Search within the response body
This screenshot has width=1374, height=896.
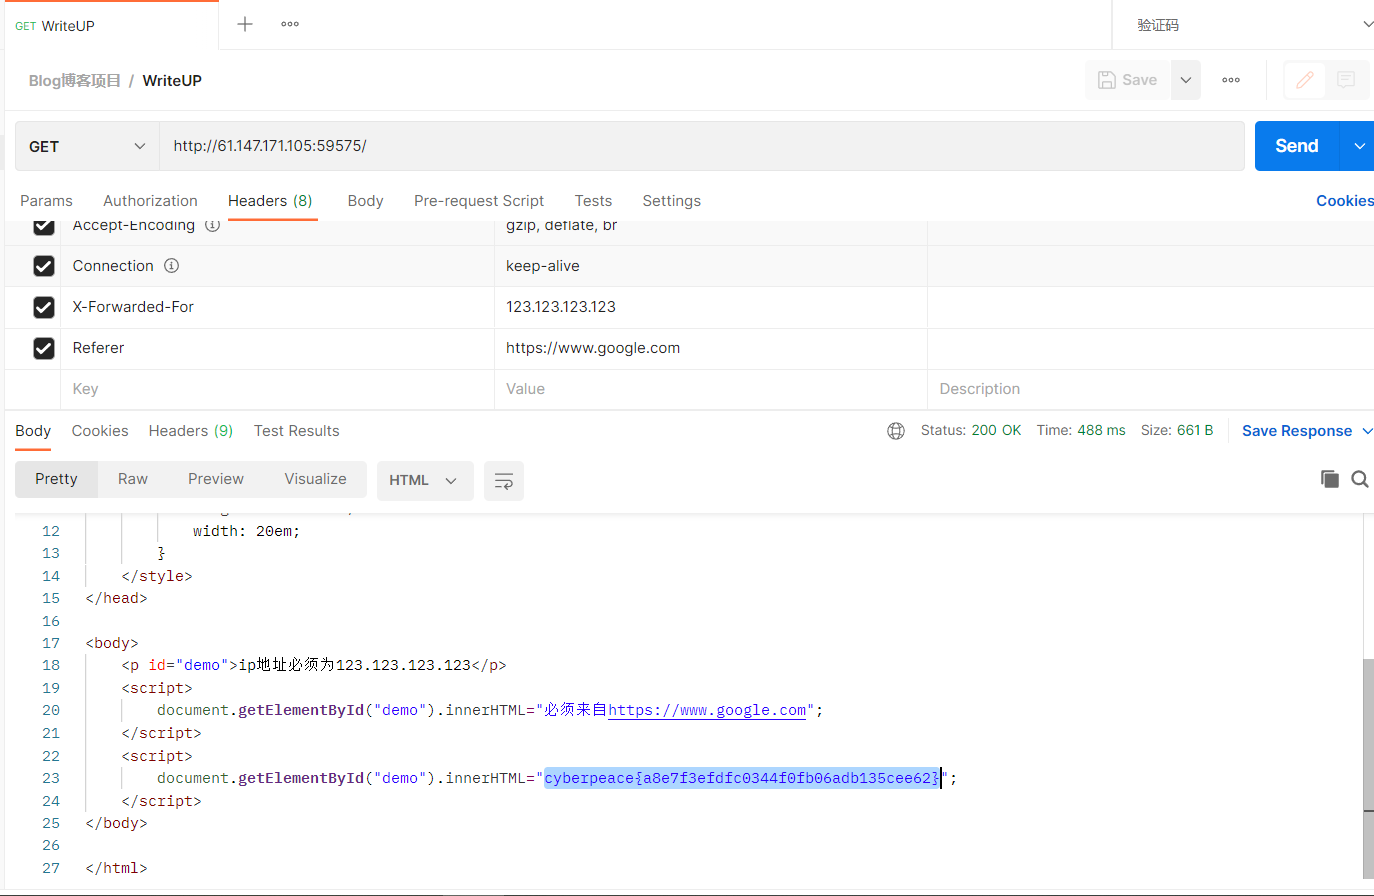(x=1360, y=479)
